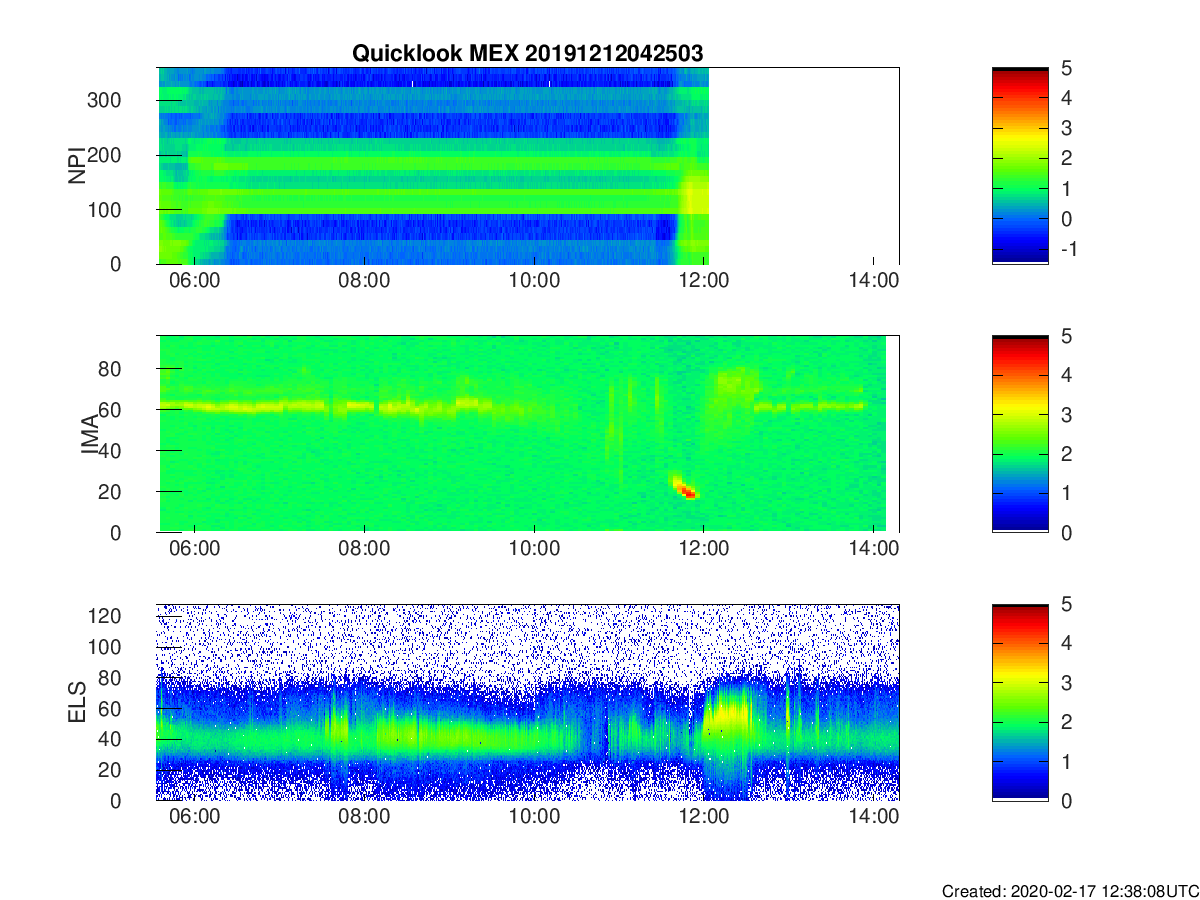Click the '08:00' tick under NPI plot
Viewport: 1200px width, 900px height.
pos(364,281)
